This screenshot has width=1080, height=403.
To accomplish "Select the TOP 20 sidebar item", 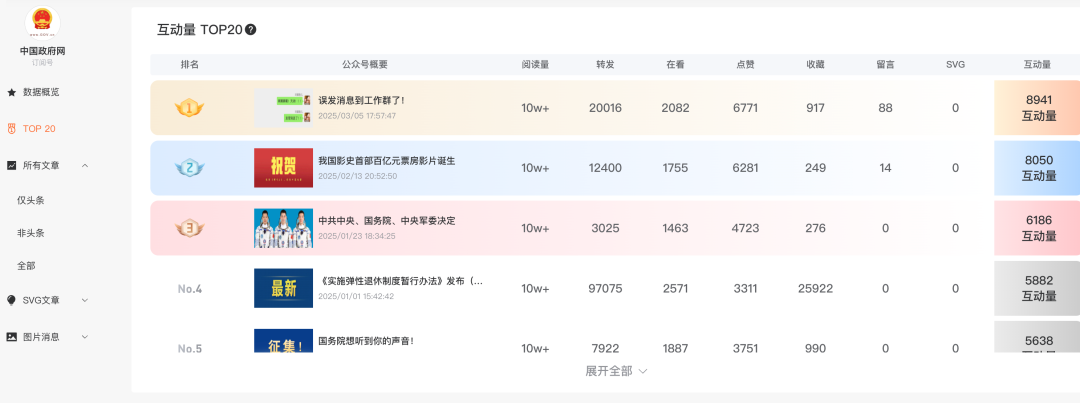I will 39,129.
